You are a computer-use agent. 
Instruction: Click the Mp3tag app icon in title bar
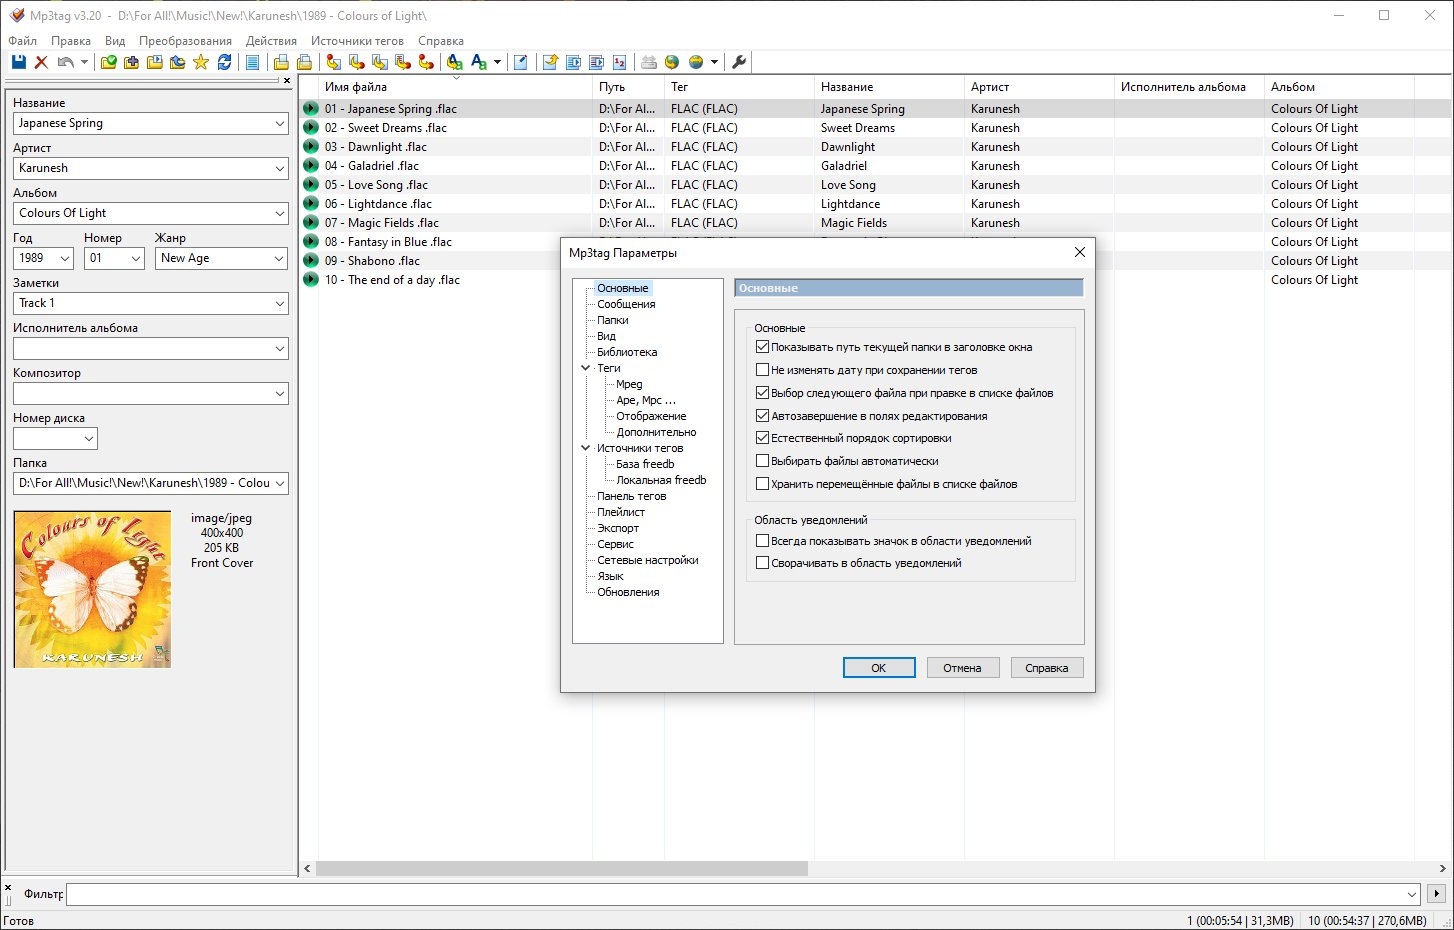16,15
